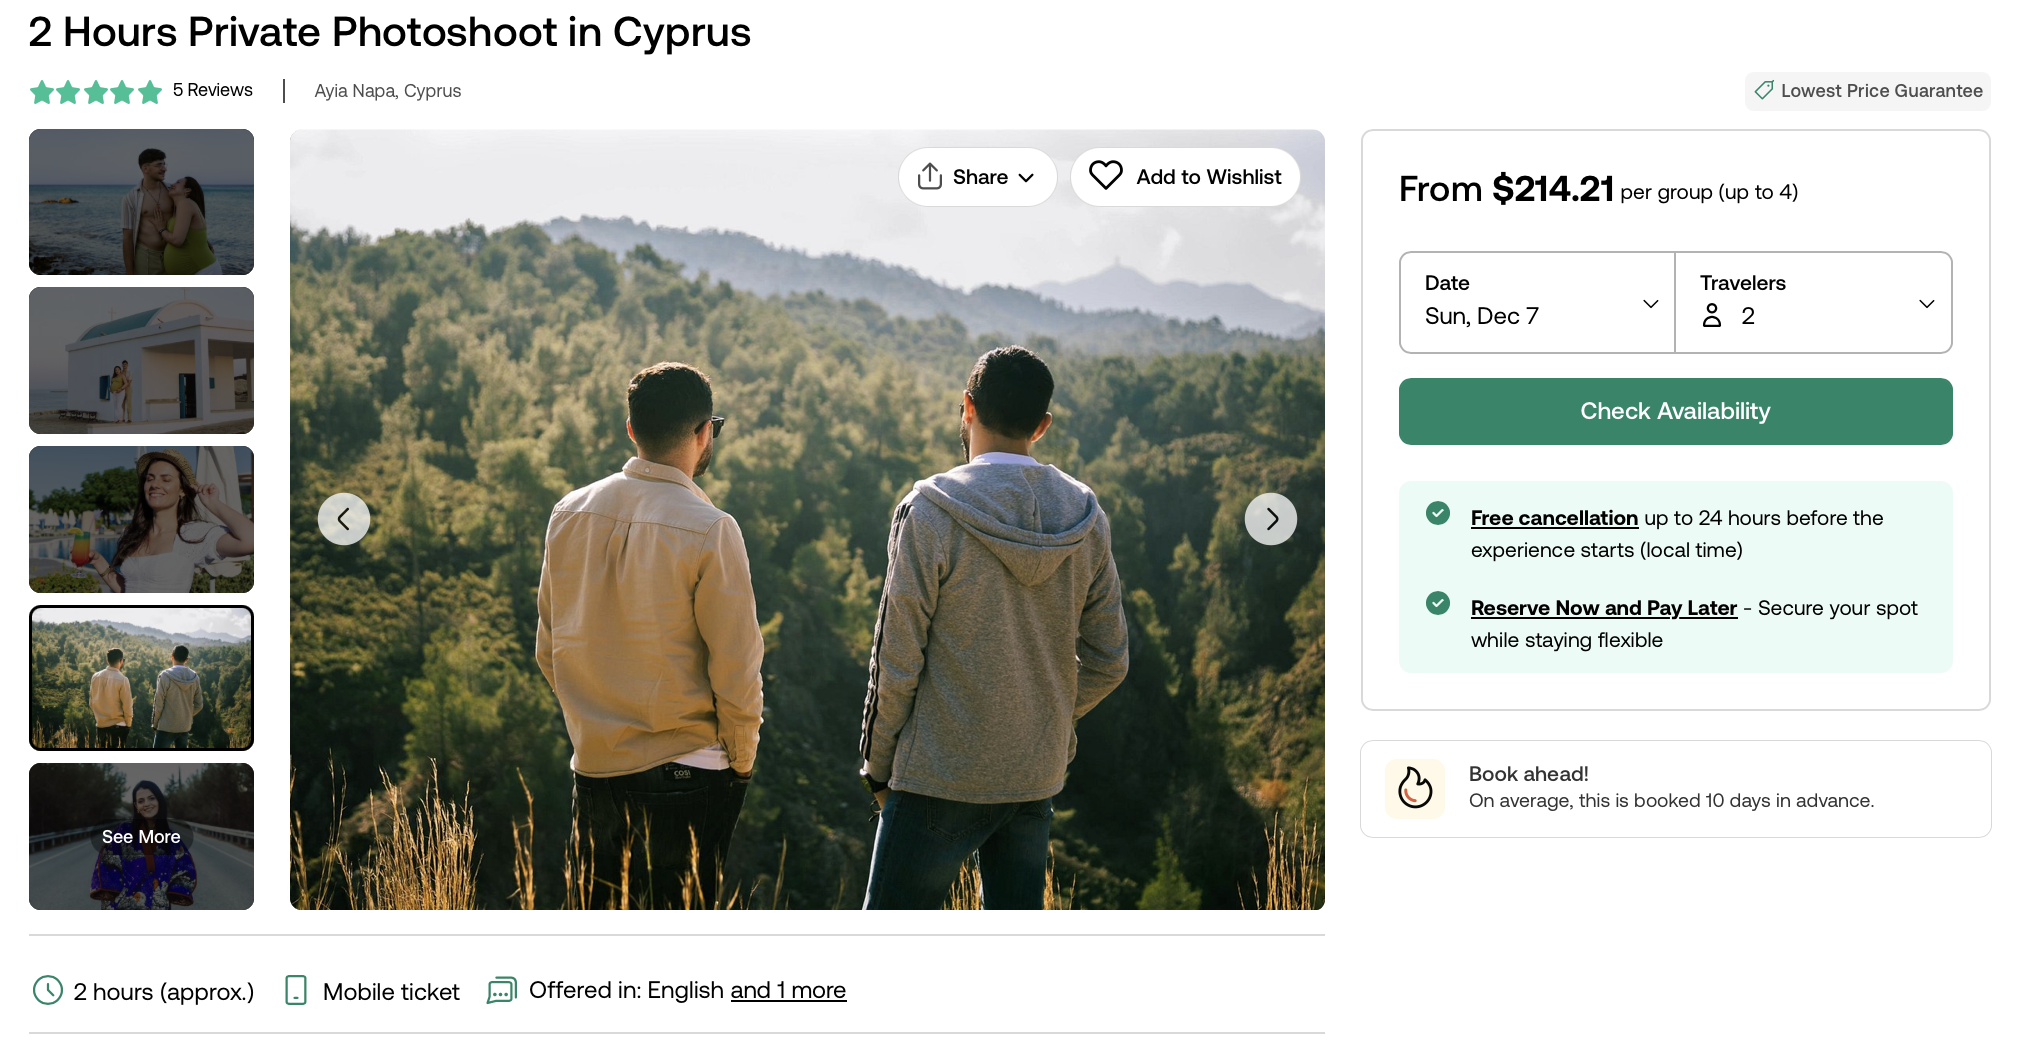Image resolution: width=2020 pixels, height=1054 pixels.
Task: Open the Date dropdown showing Sun, Dec 7
Action: click(x=1537, y=302)
